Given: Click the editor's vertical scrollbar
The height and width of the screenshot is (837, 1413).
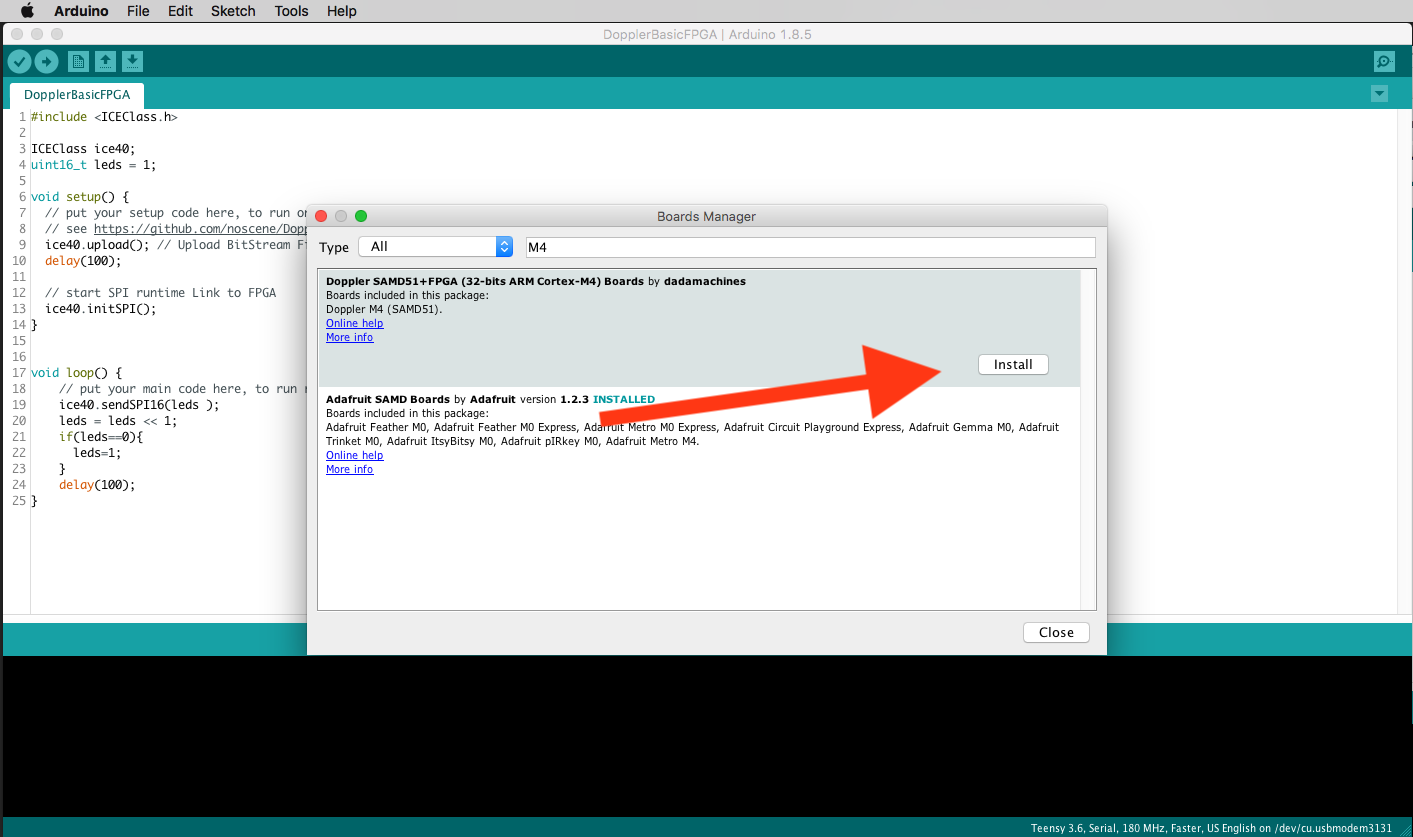Looking at the screenshot, I should pos(1404,360).
